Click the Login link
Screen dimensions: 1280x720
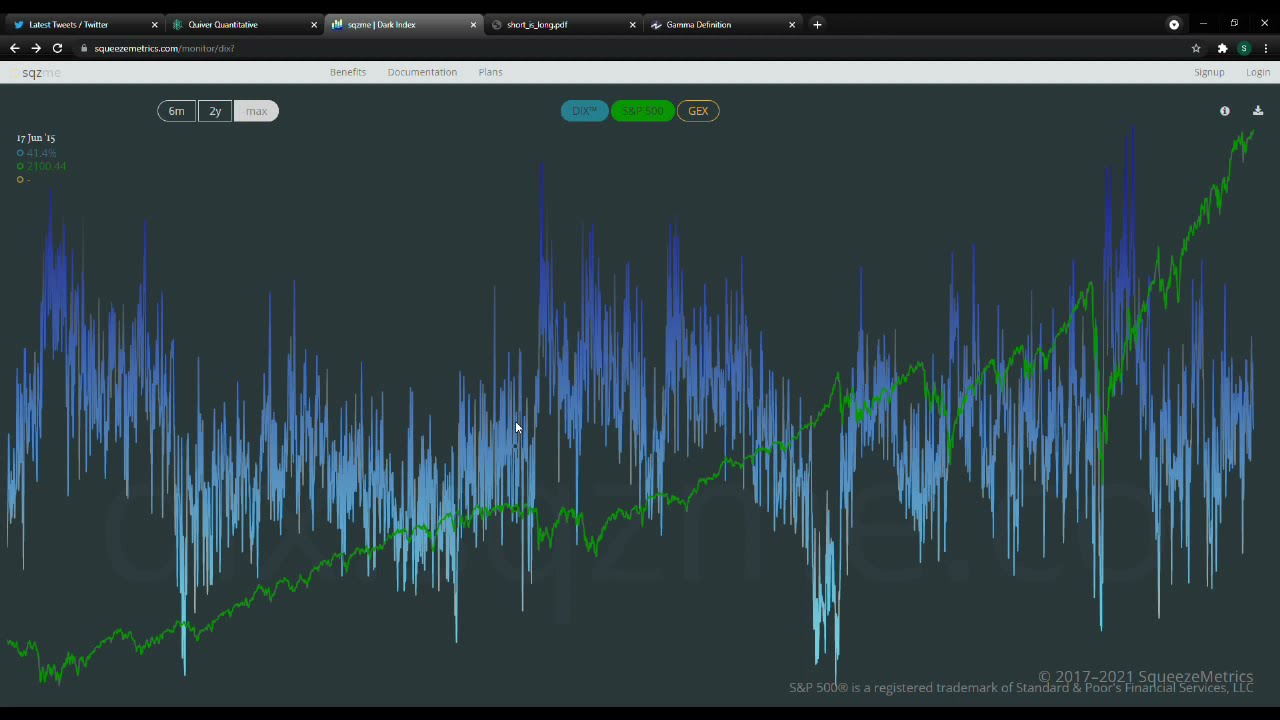1258,72
